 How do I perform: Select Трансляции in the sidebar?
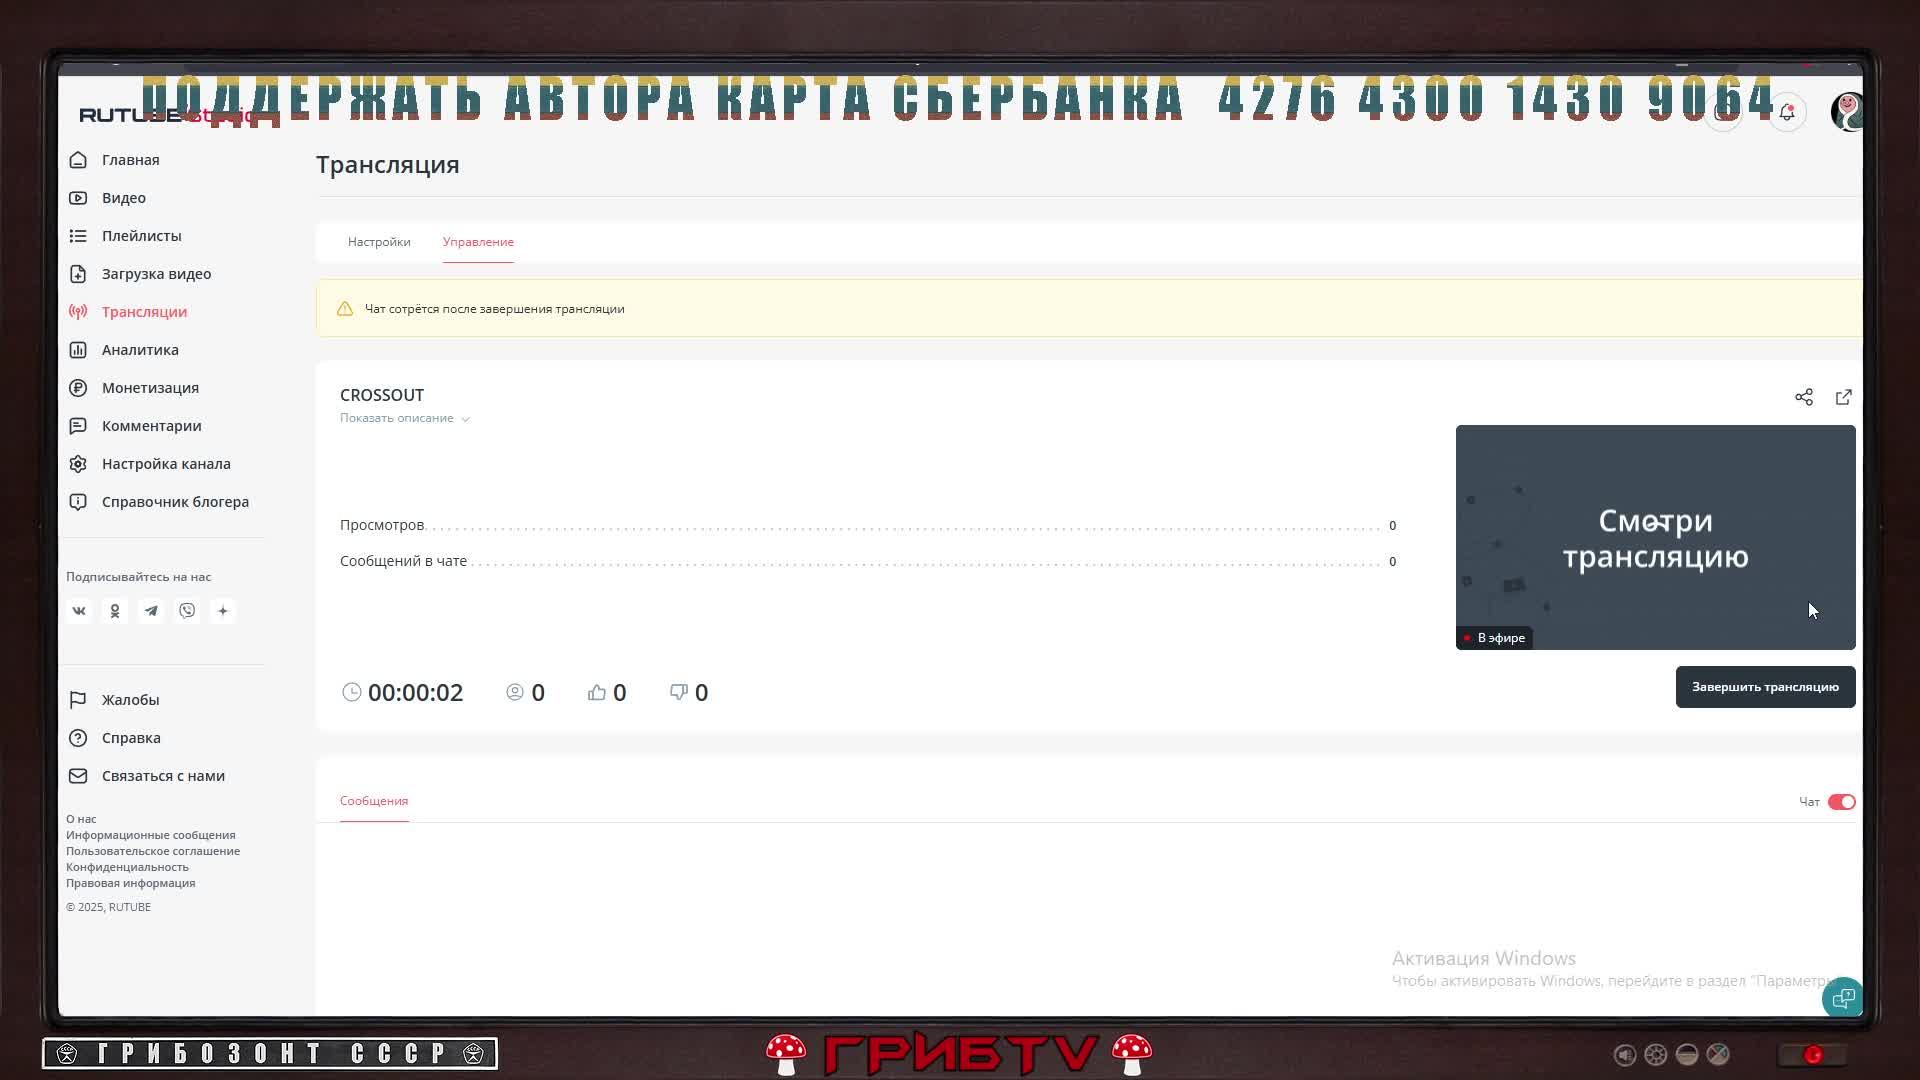[x=144, y=312]
